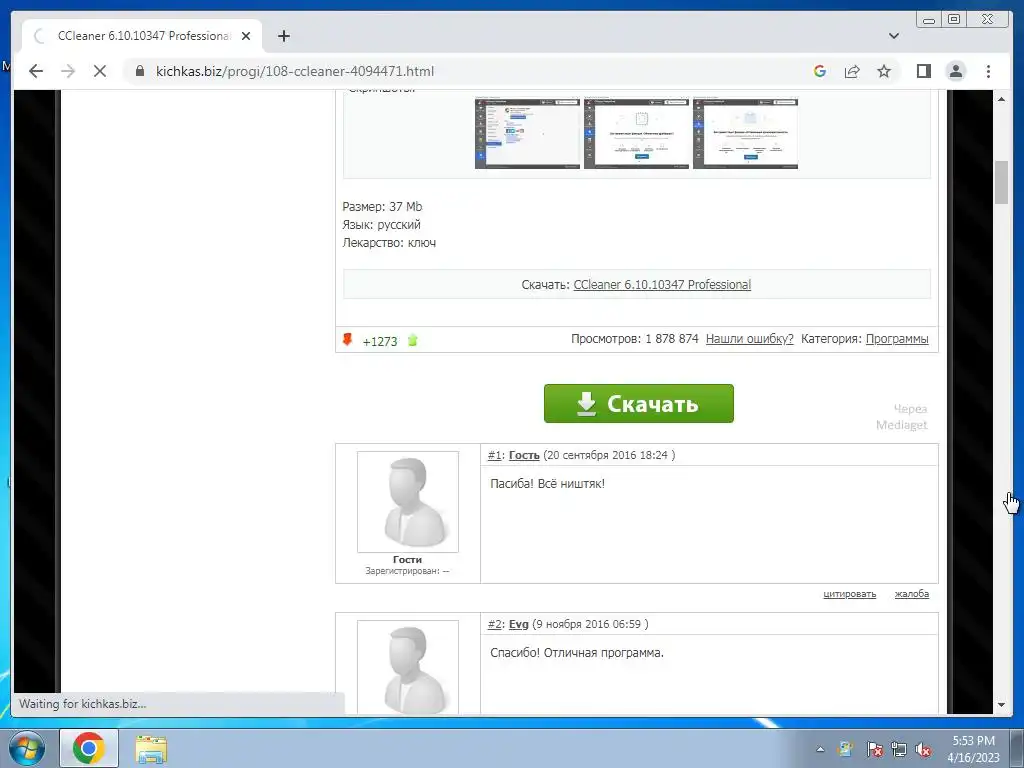Upvote with the green thumbs-up icon
The image size is (1024, 768).
413,340
